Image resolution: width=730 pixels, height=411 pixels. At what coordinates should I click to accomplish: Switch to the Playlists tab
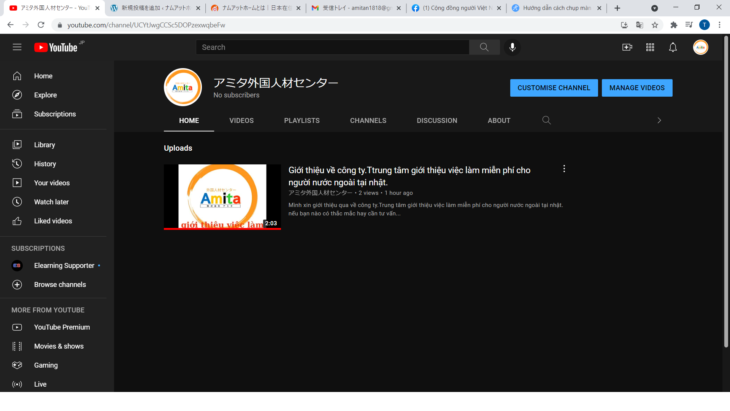302,121
